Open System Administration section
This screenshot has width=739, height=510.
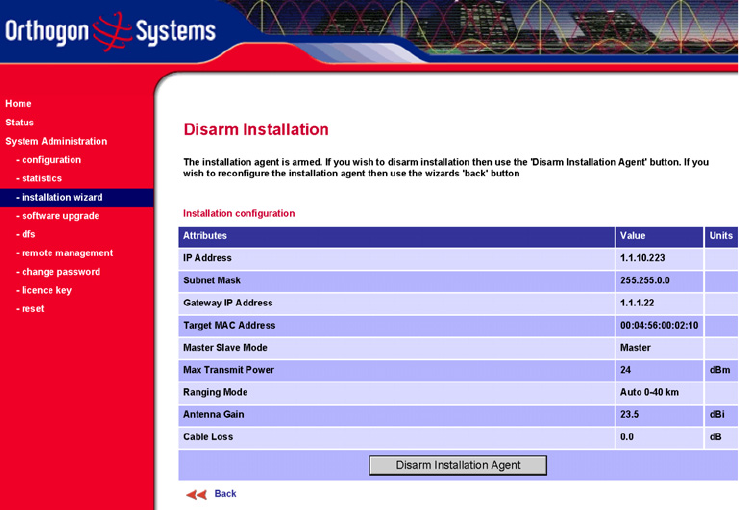pyautogui.click(x=56, y=141)
